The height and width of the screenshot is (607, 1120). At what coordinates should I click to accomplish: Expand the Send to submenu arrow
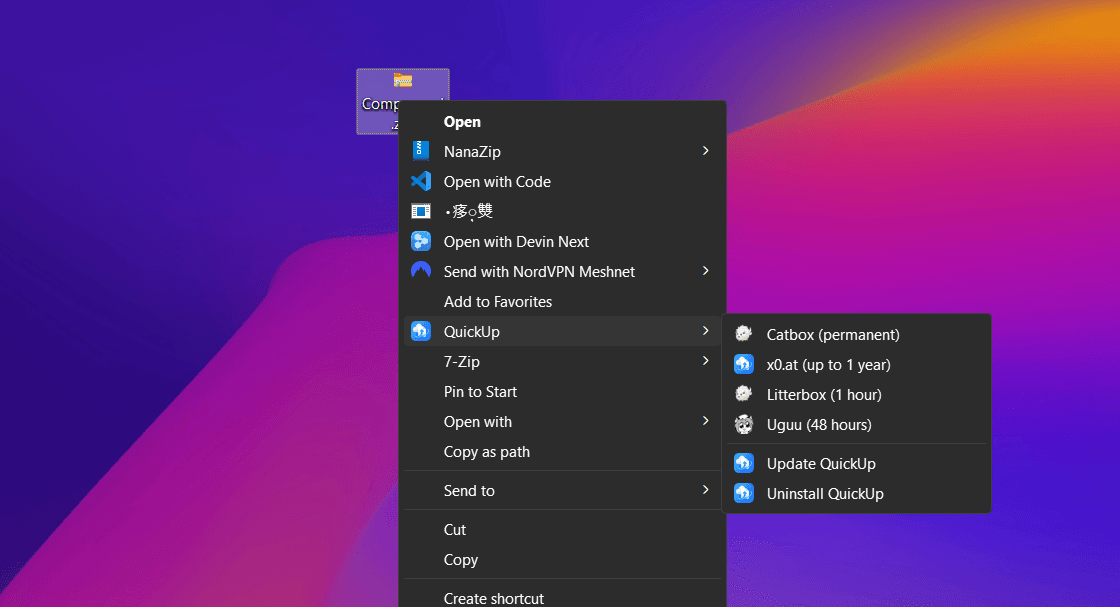(x=705, y=490)
